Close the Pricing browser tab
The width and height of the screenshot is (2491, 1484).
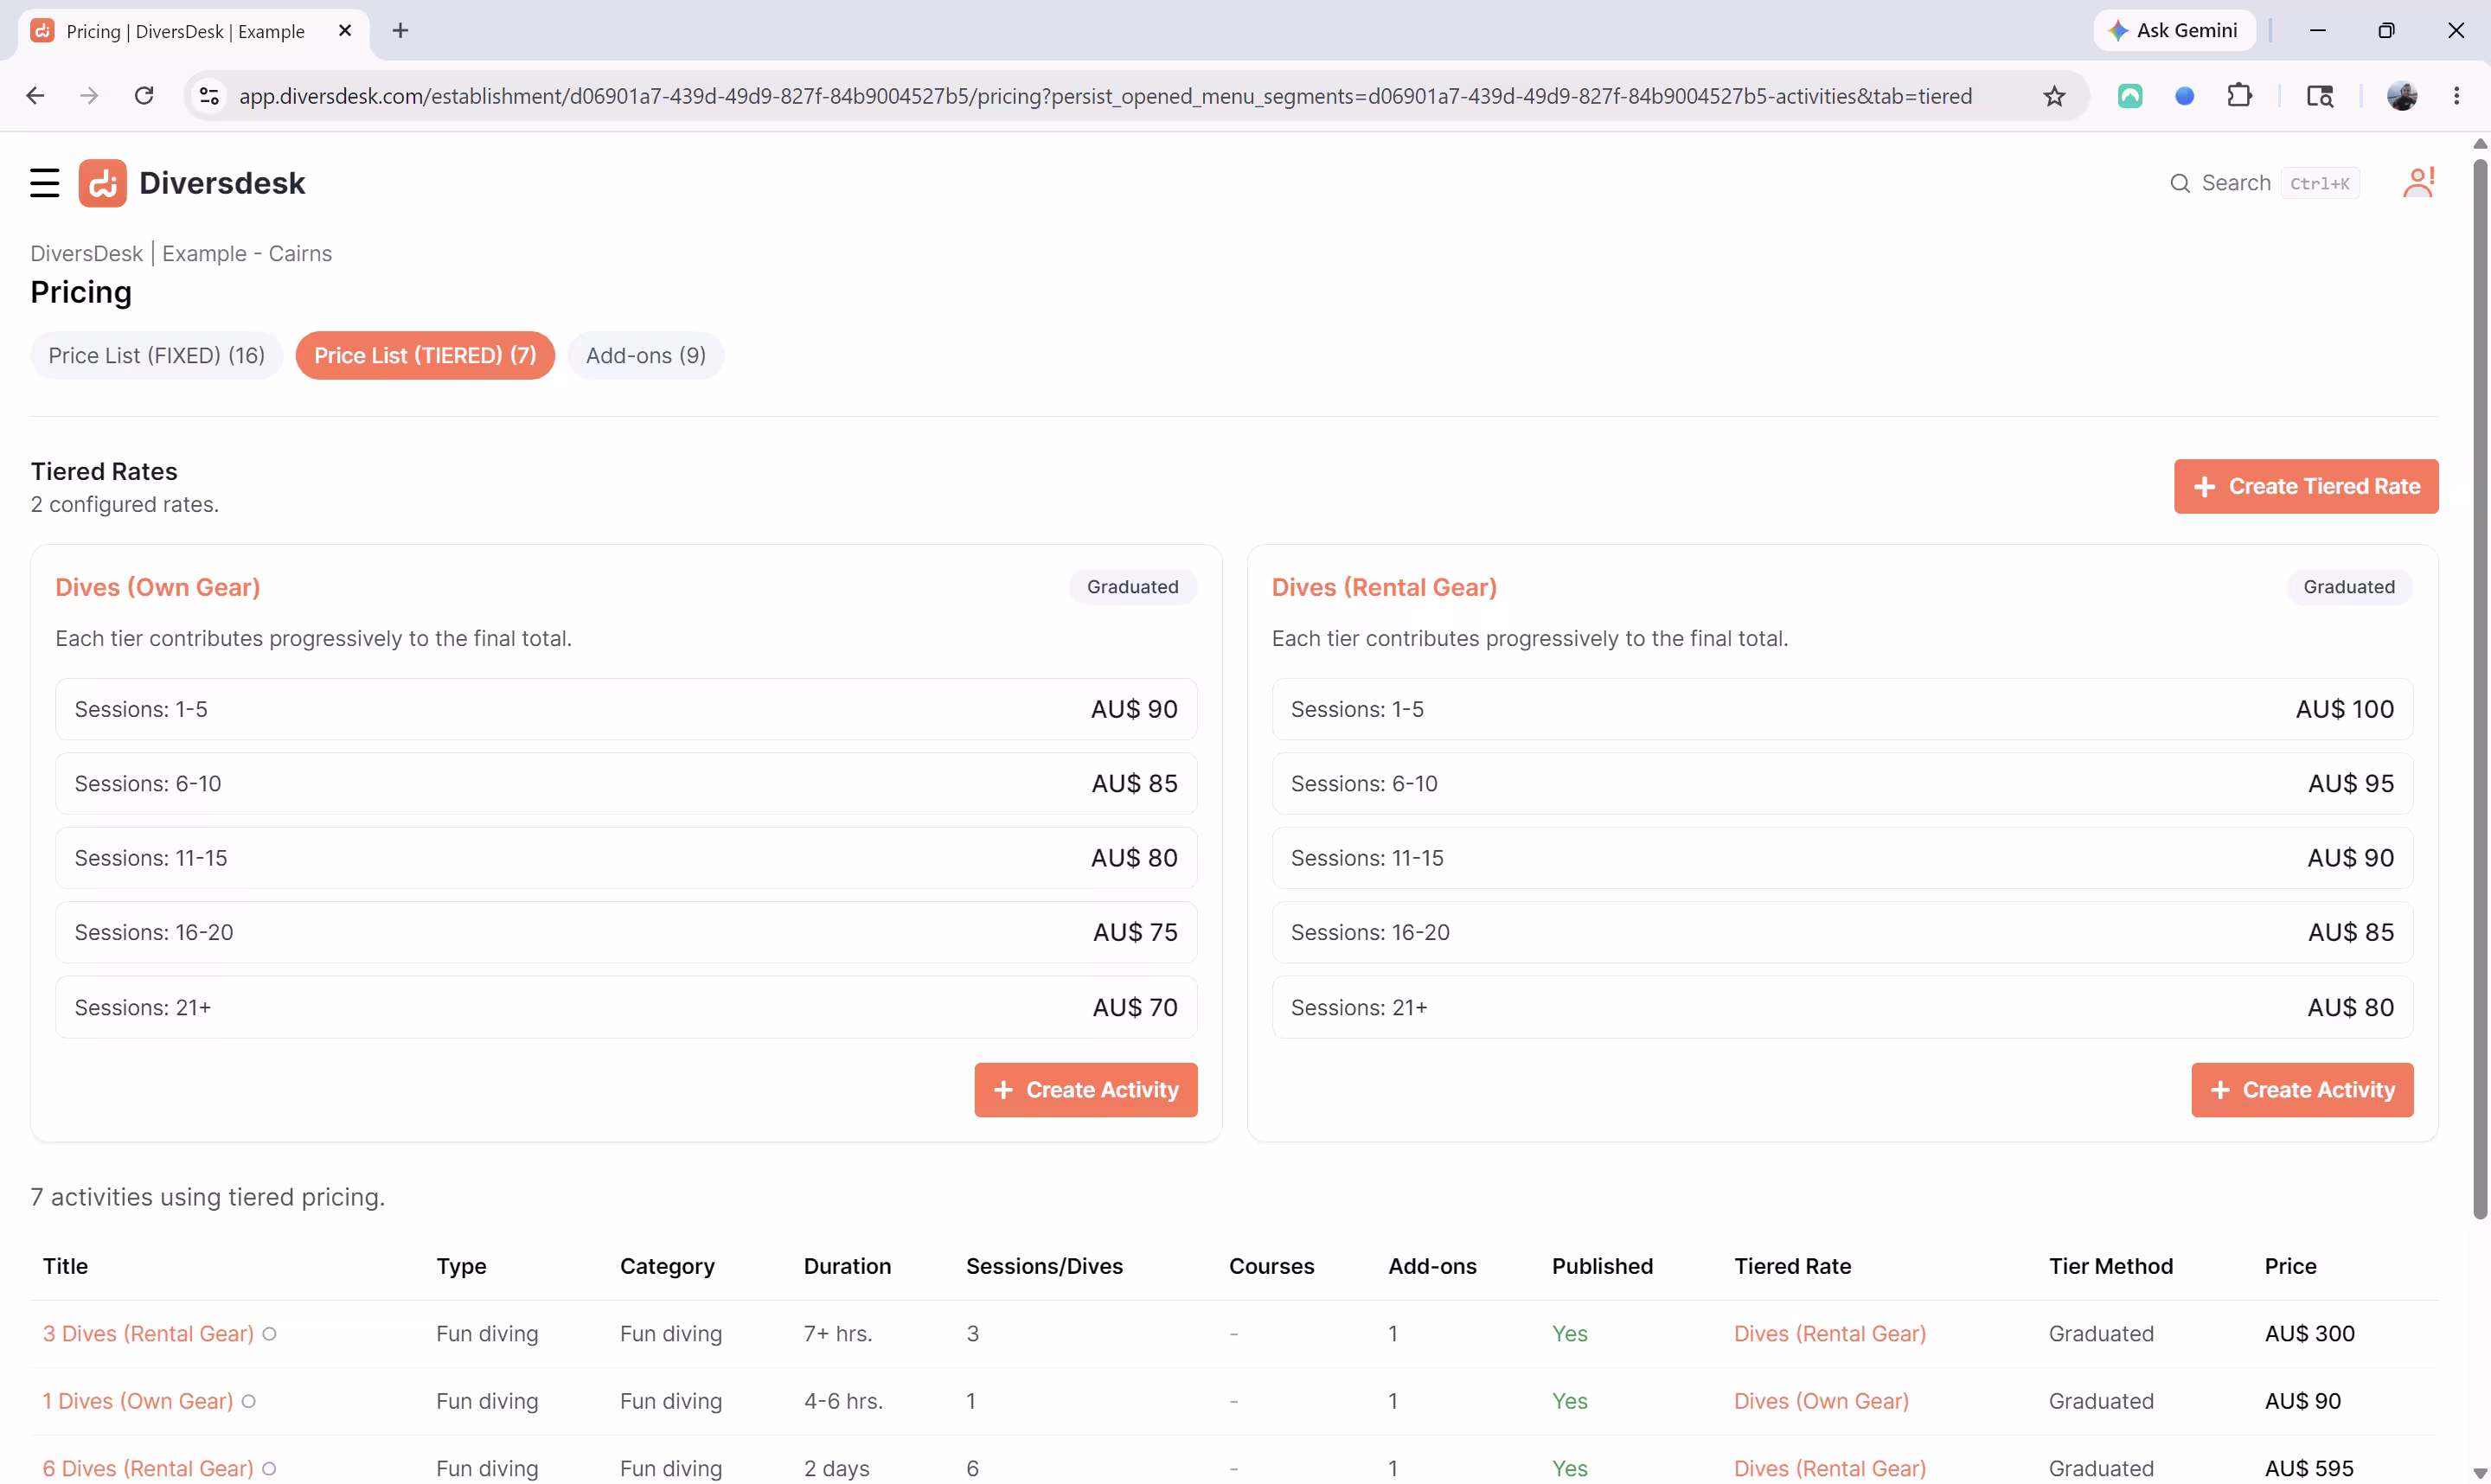pos(345,31)
